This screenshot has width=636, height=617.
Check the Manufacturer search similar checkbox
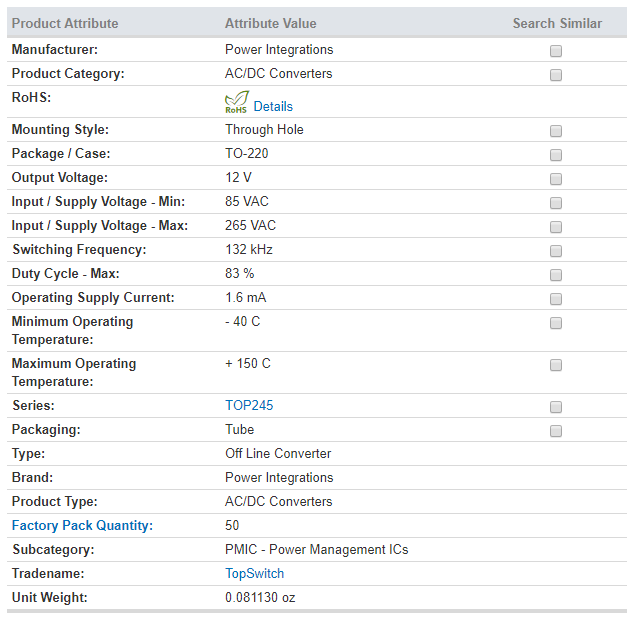coord(556,51)
